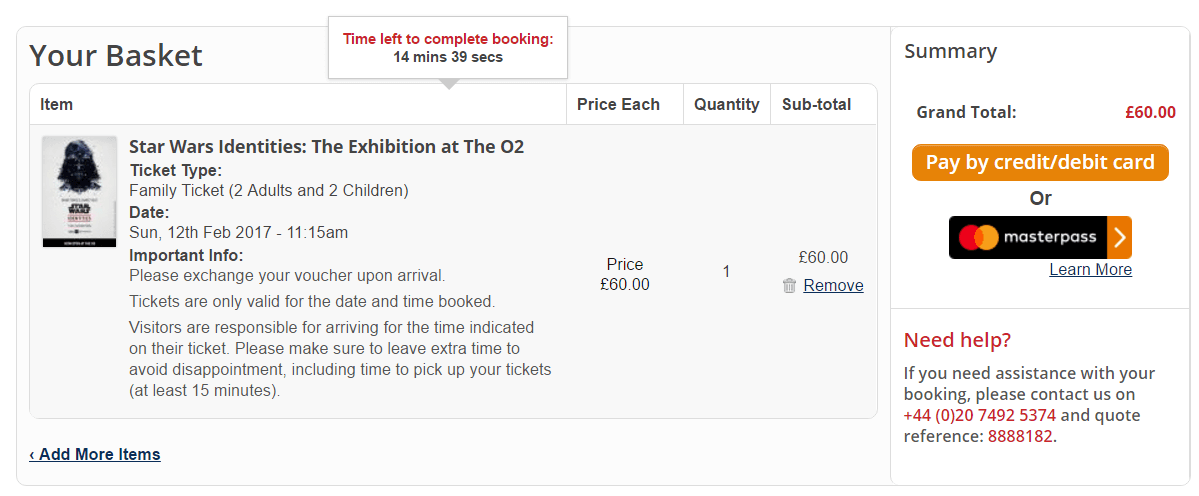Click the Mastercard circles logo
The image size is (1199, 496).
(978, 238)
